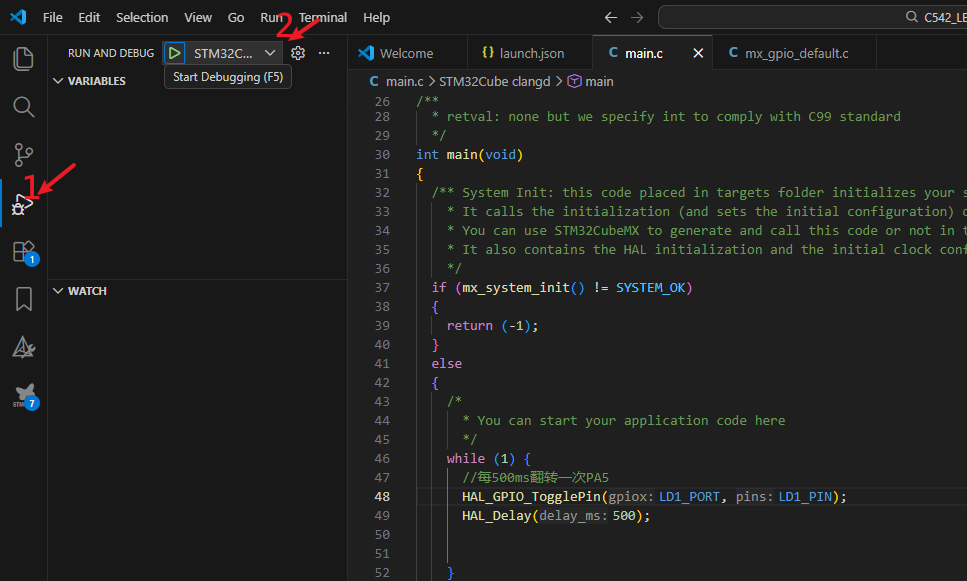This screenshot has width=967, height=581.
Task: Click the command center search box
Action: [x=812, y=17]
